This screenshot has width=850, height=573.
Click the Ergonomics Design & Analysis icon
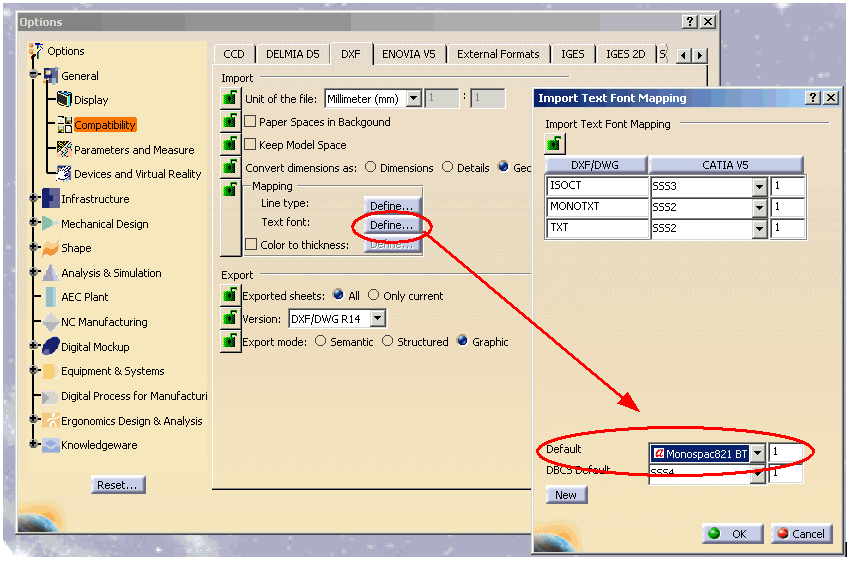tap(51, 421)
